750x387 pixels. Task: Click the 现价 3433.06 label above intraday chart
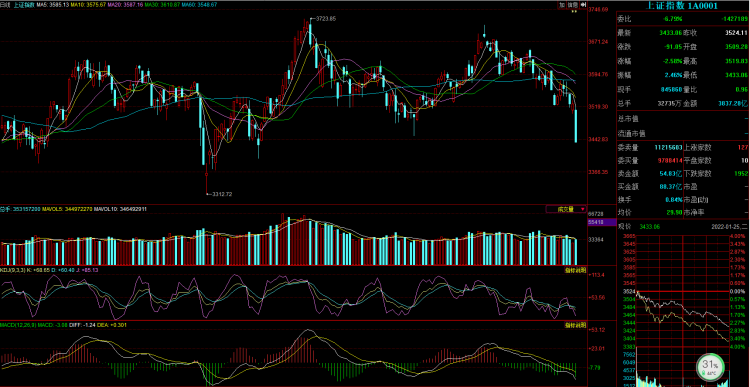tap(639, 226)
